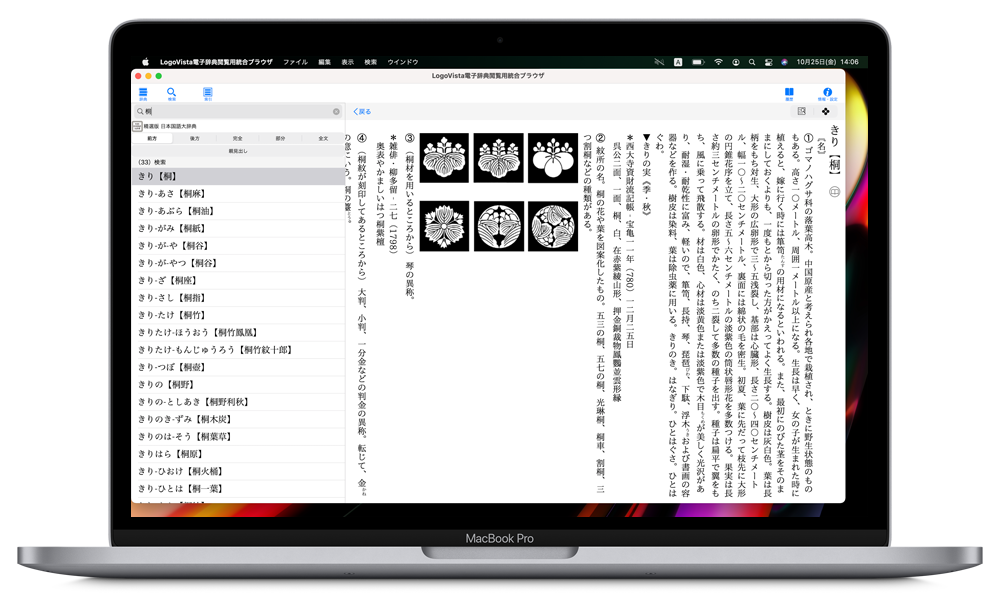
Task: Select the entry きりたけ-ほうおう【桐竹鳳凰】
Action: (238, 332)
